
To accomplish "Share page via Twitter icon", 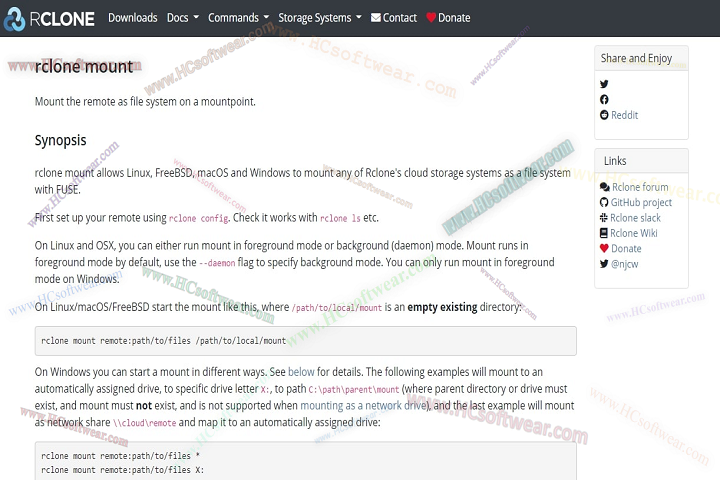I will tap(604, 84).
